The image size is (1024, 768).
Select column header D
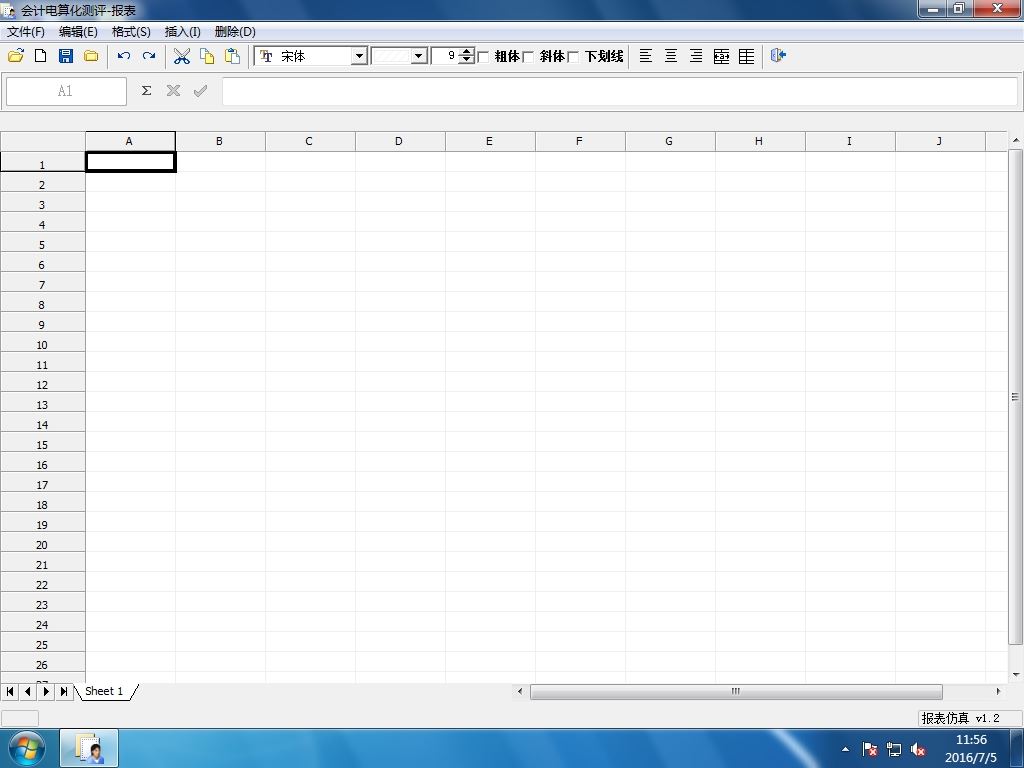399,141
